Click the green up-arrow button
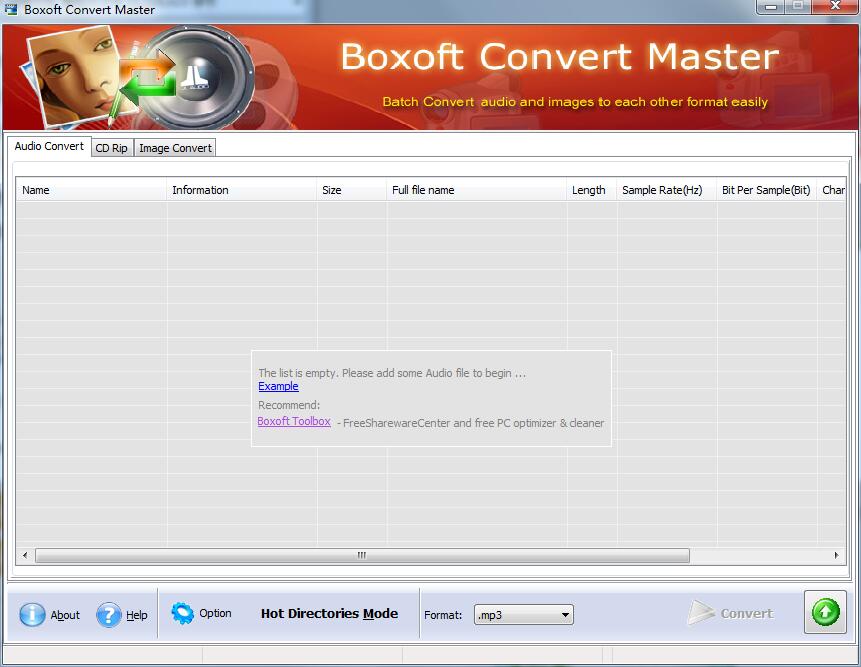The height and width of the screenshot is (667, 861). (x=825, y=612)
